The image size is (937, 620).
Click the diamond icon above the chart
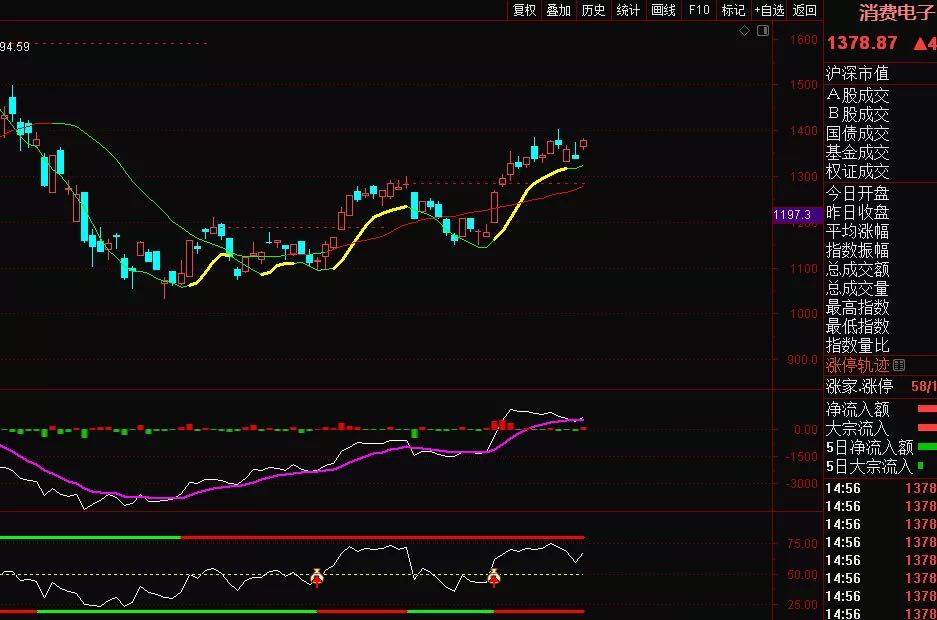click(x=744, y=31)
